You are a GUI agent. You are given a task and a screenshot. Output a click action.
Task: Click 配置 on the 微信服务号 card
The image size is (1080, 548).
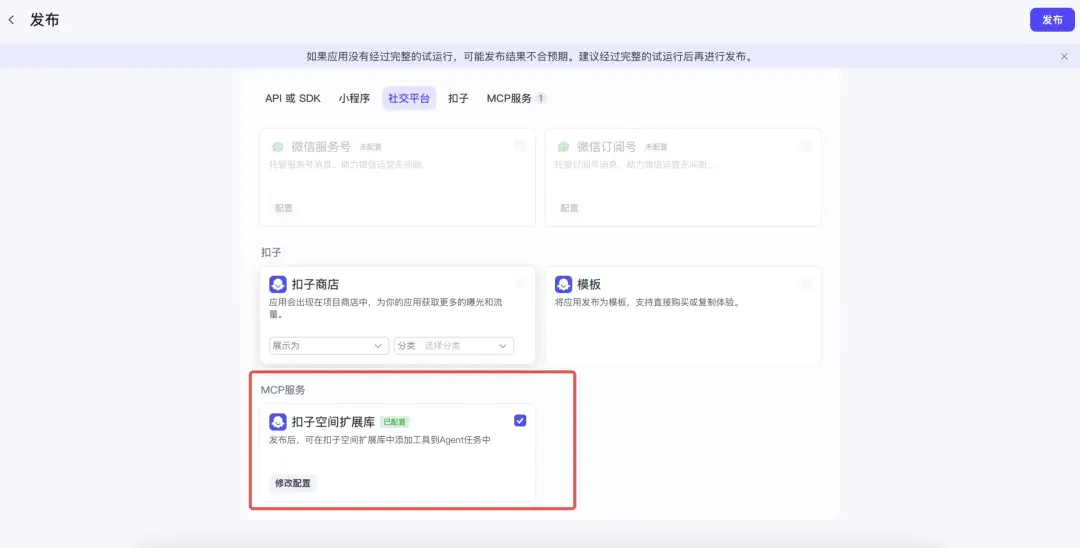tap(284, 208)
